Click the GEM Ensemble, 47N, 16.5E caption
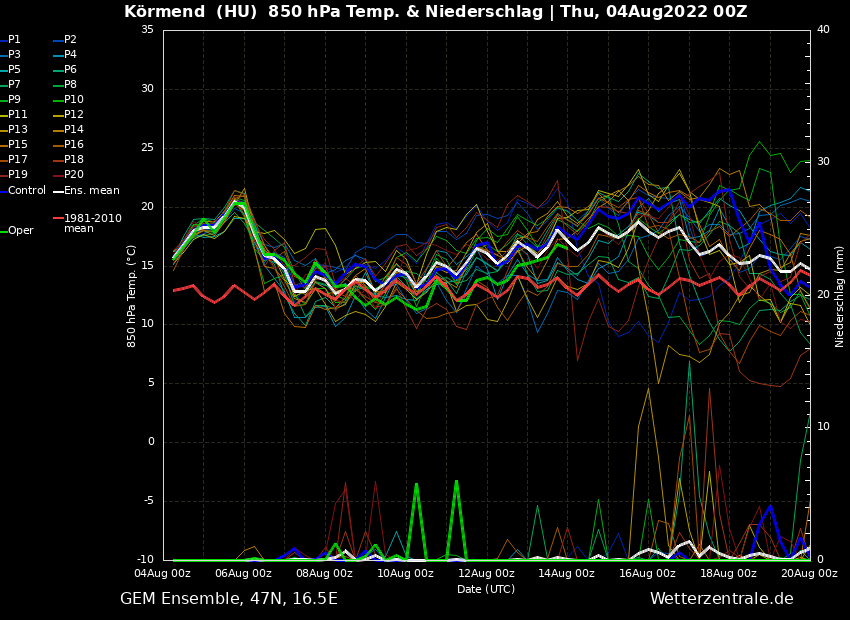Screen dimensions: 850x620 coord(229,599)
